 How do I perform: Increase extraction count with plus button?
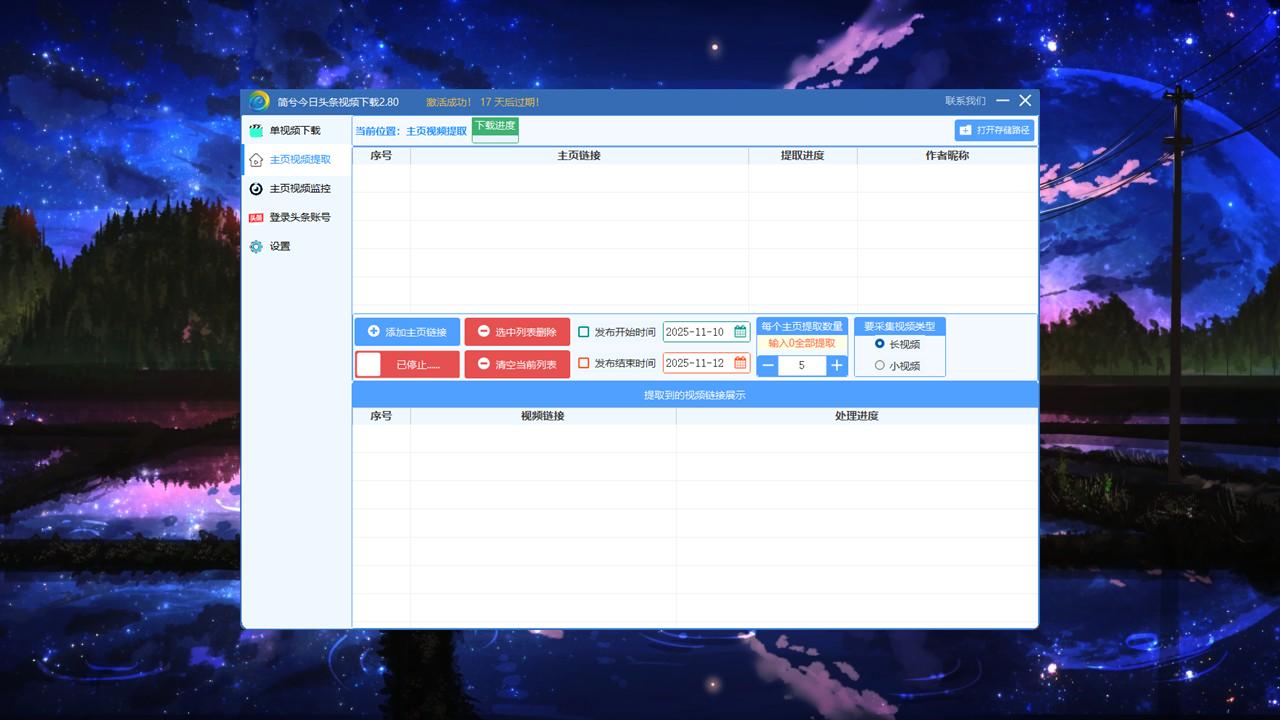837,366
